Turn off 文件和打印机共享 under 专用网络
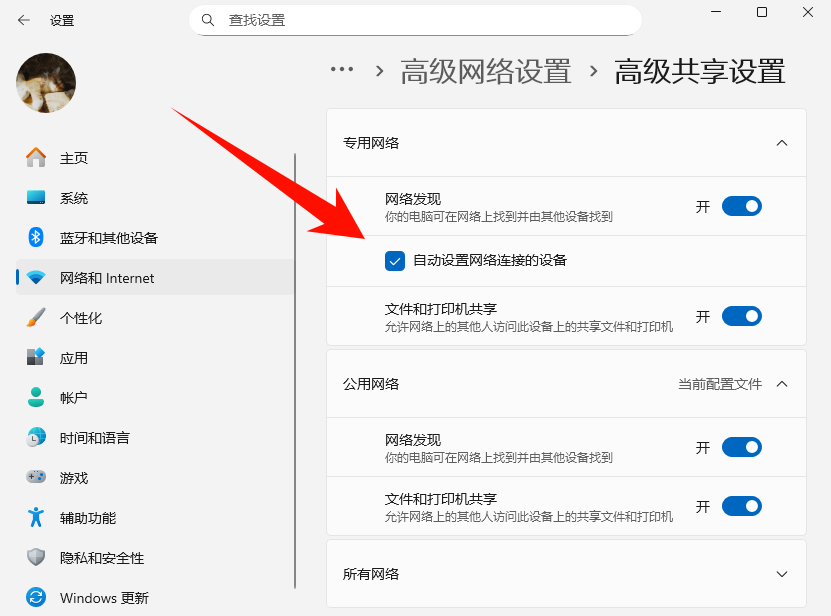This screenshot has height=616, width=831. [742, 316]
